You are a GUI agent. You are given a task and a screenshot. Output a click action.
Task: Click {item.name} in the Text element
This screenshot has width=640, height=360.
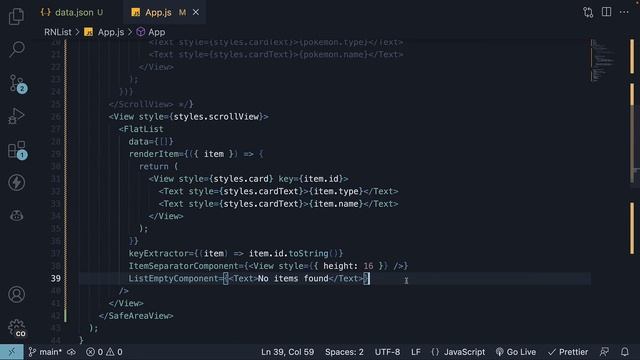[x=336, y=204]
